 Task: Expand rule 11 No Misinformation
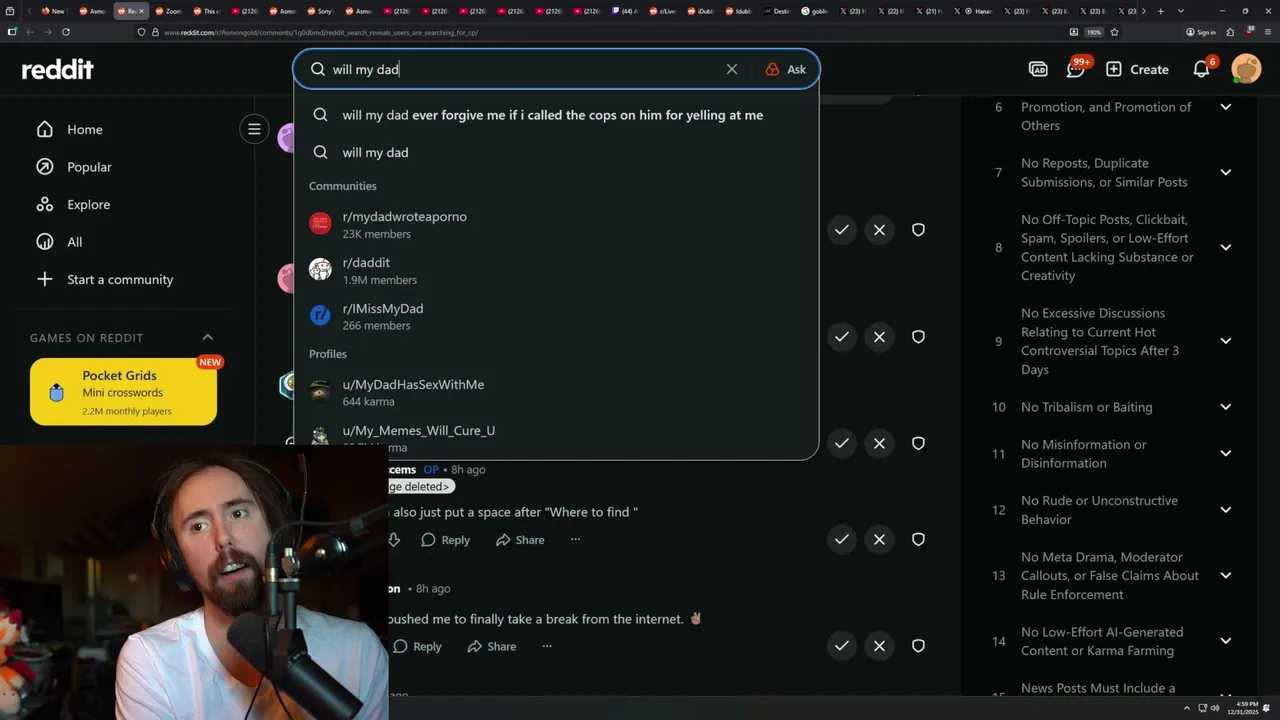coord(1226,453)
